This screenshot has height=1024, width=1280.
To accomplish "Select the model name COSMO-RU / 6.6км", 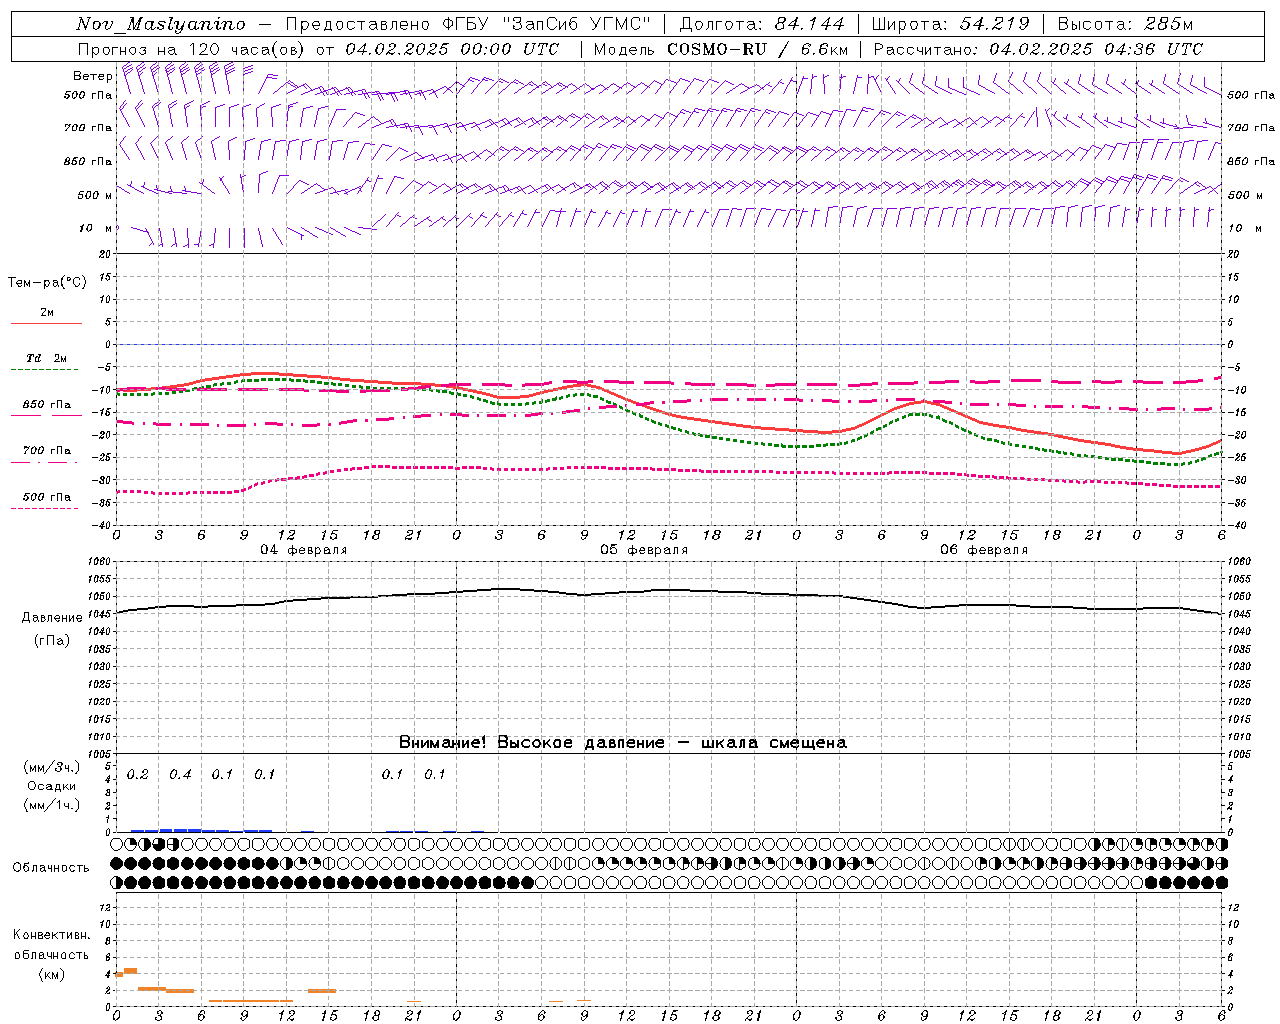I will (x=758, y=49).
